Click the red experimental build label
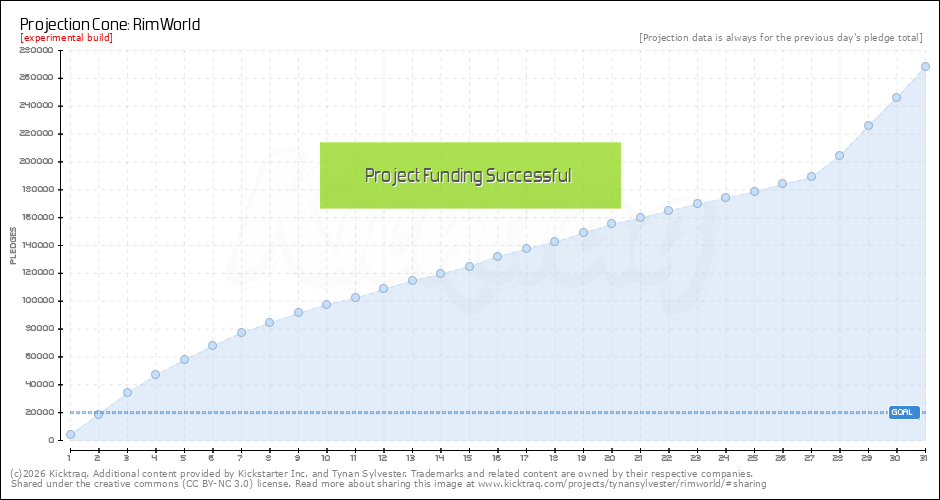Screen dimensions: 940x500 [x=66, y=38]
